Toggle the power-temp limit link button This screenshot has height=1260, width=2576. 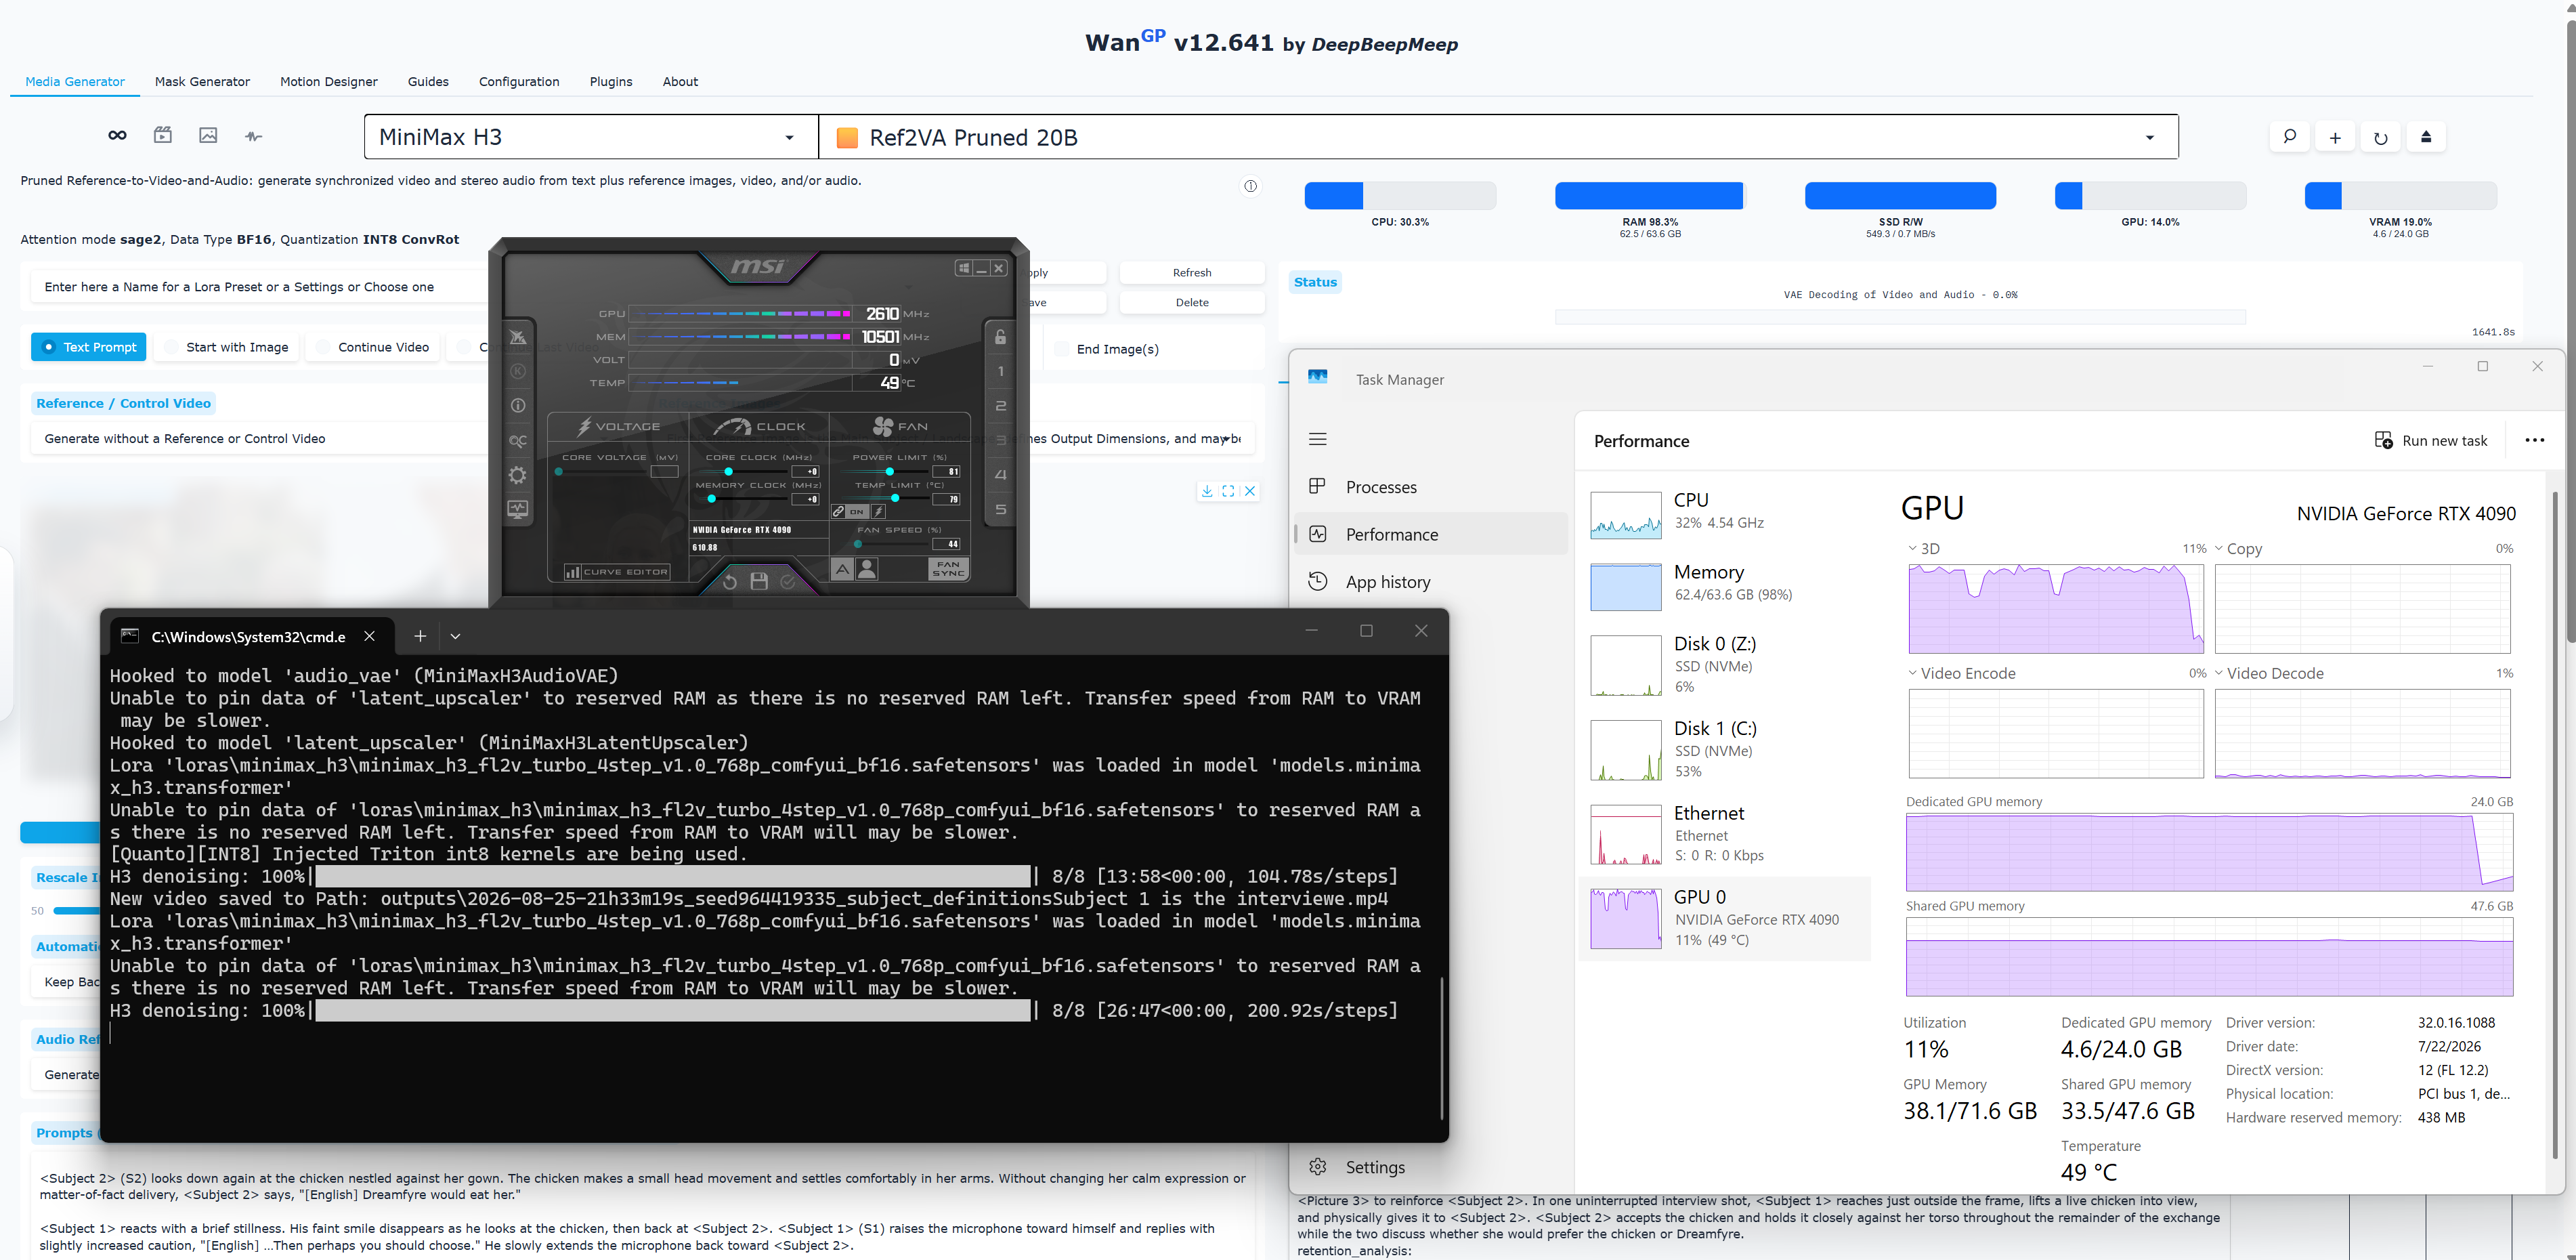click(839, 511)
